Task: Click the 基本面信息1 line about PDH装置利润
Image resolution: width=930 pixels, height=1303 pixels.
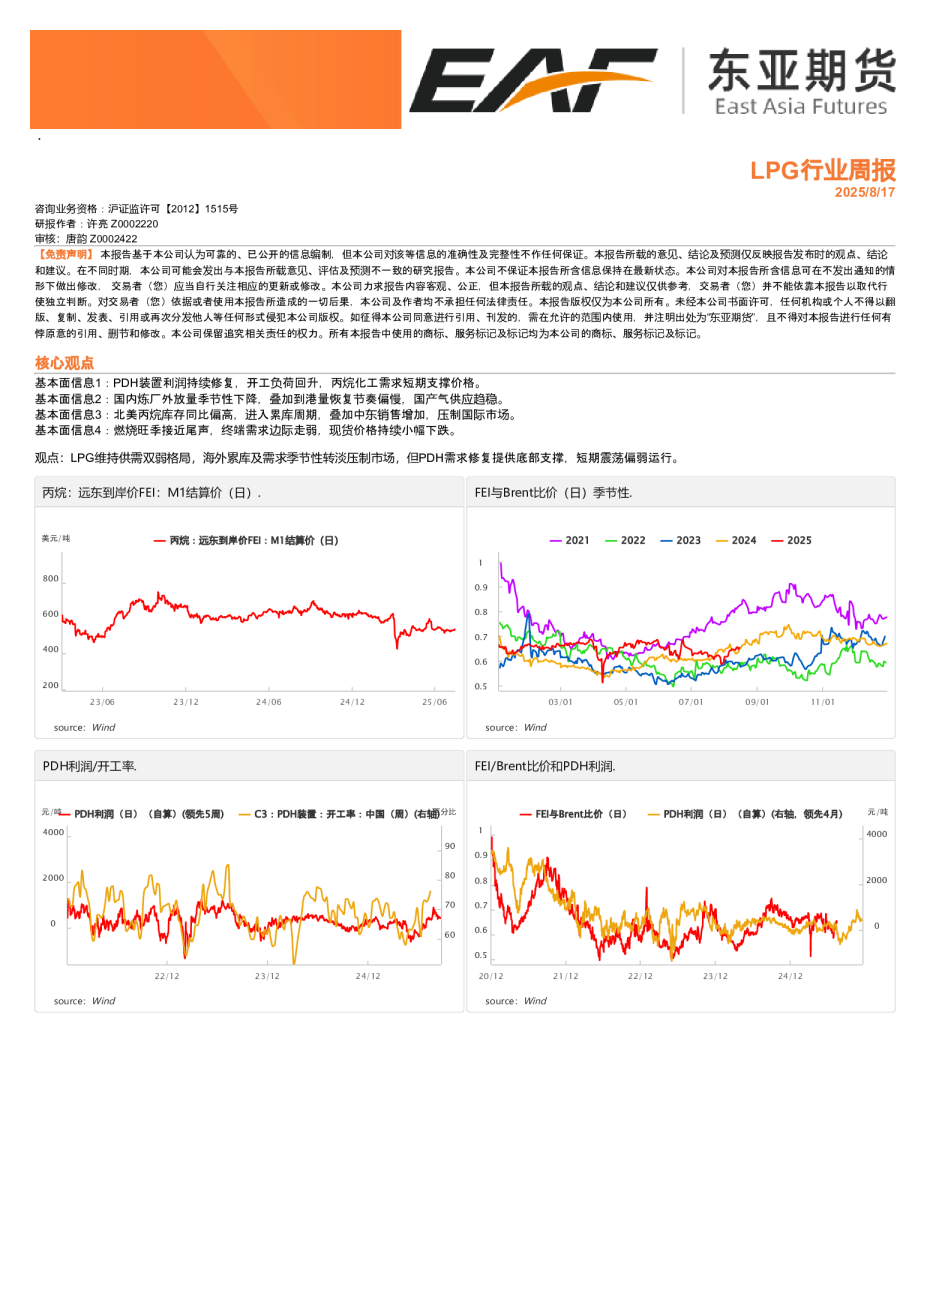Action: click(259, 383)
